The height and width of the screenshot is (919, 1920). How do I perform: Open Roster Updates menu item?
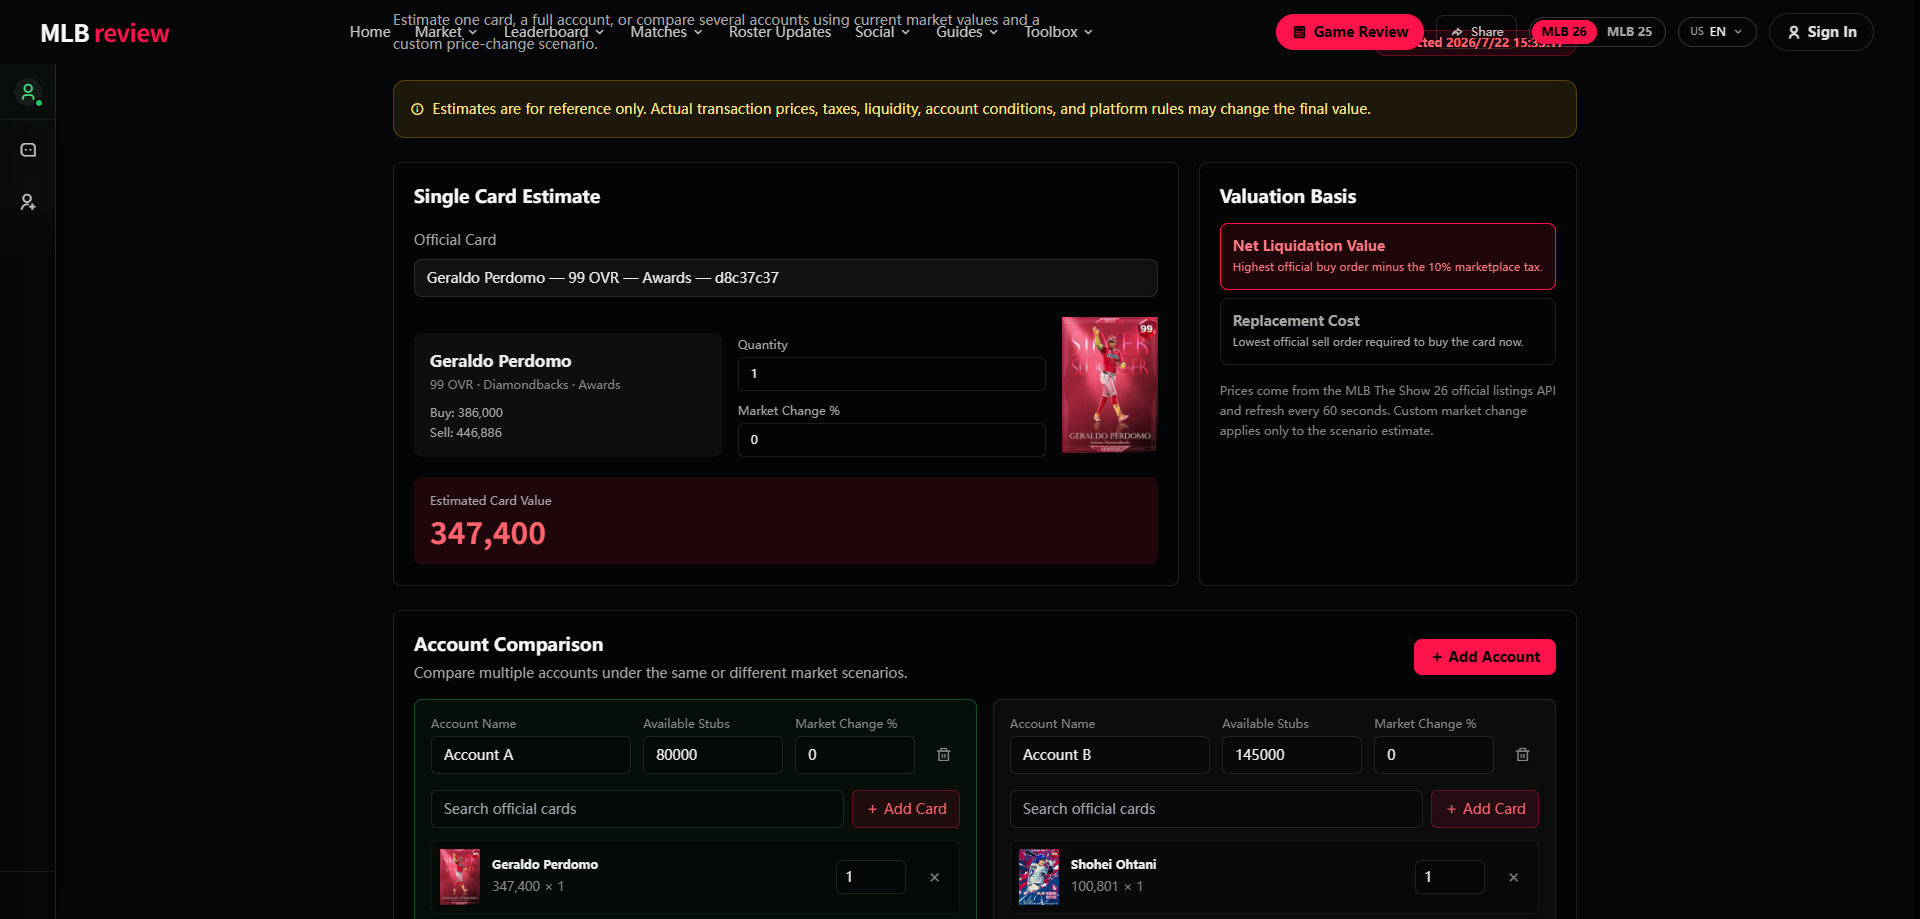780,32
